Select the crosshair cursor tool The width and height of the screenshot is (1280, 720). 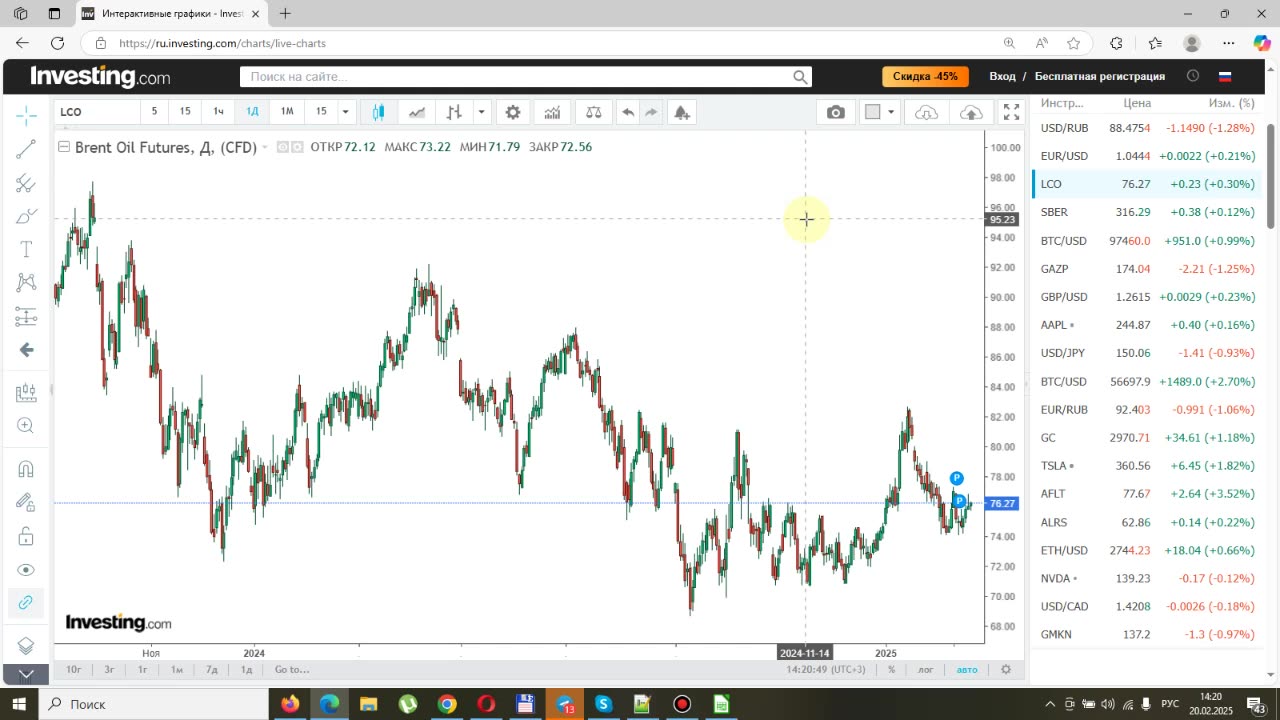pos(26,116)
